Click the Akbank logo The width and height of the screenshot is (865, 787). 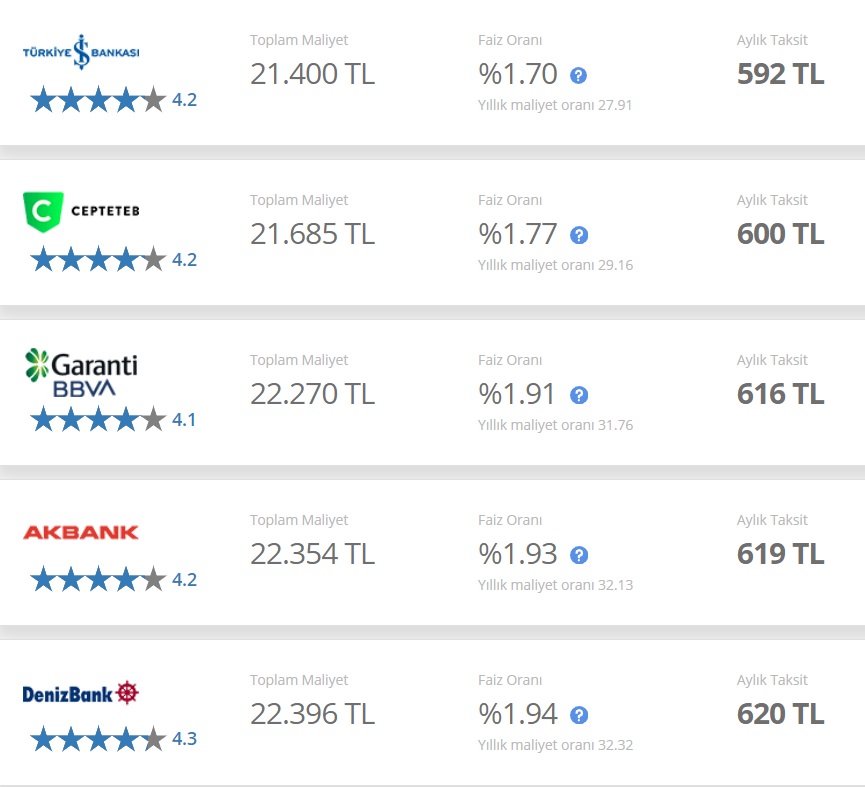81,532
